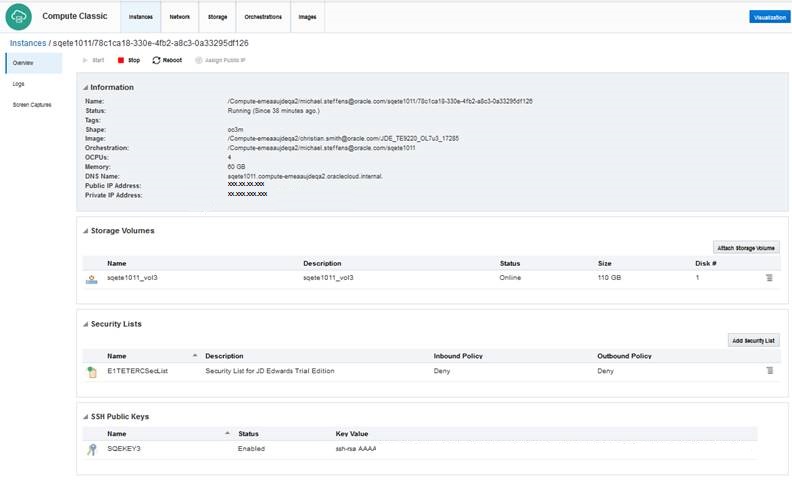Click the Inbound Policy column header

tap(458, 356)
